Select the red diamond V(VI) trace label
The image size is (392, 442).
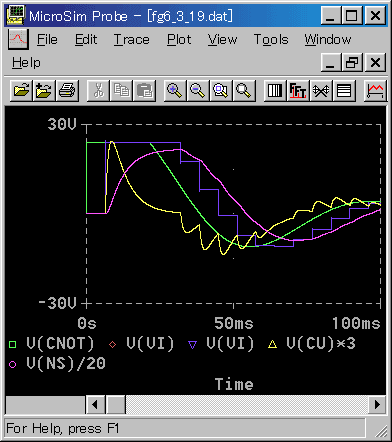[x=150, y=344]
